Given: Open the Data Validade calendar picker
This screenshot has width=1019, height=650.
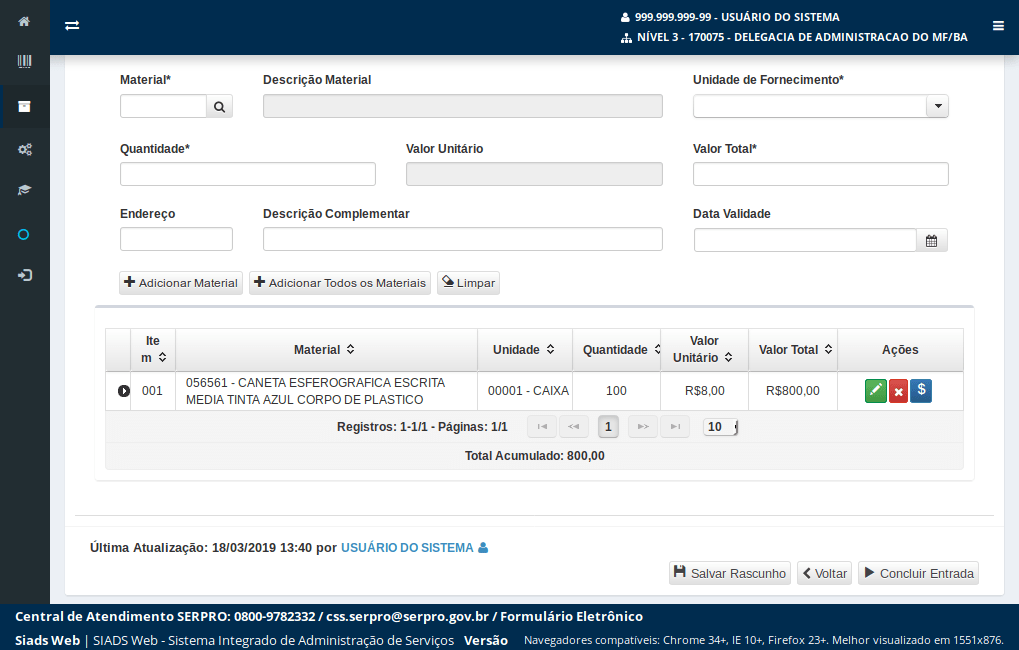Looking at the screenshot, I should pyautogui.click(x=931, y=240).
